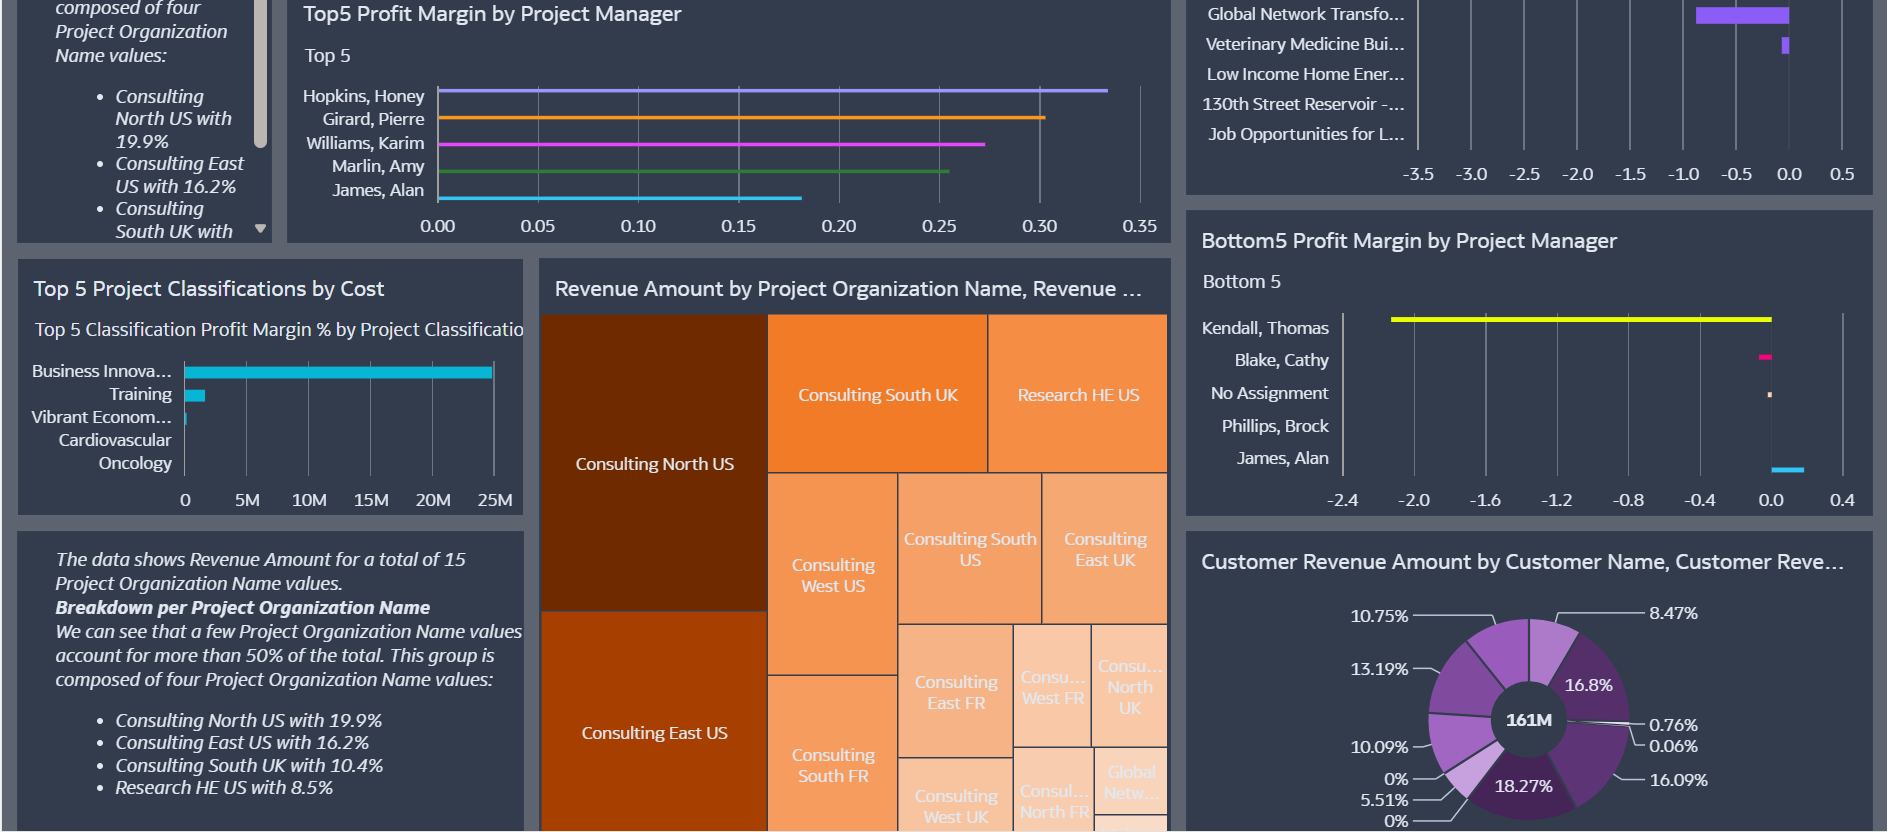Click the narrative panel scrollbar thumb
The height and width of the screenshot is (832, 1887).
pyautogui.click(x=260, y=72)
